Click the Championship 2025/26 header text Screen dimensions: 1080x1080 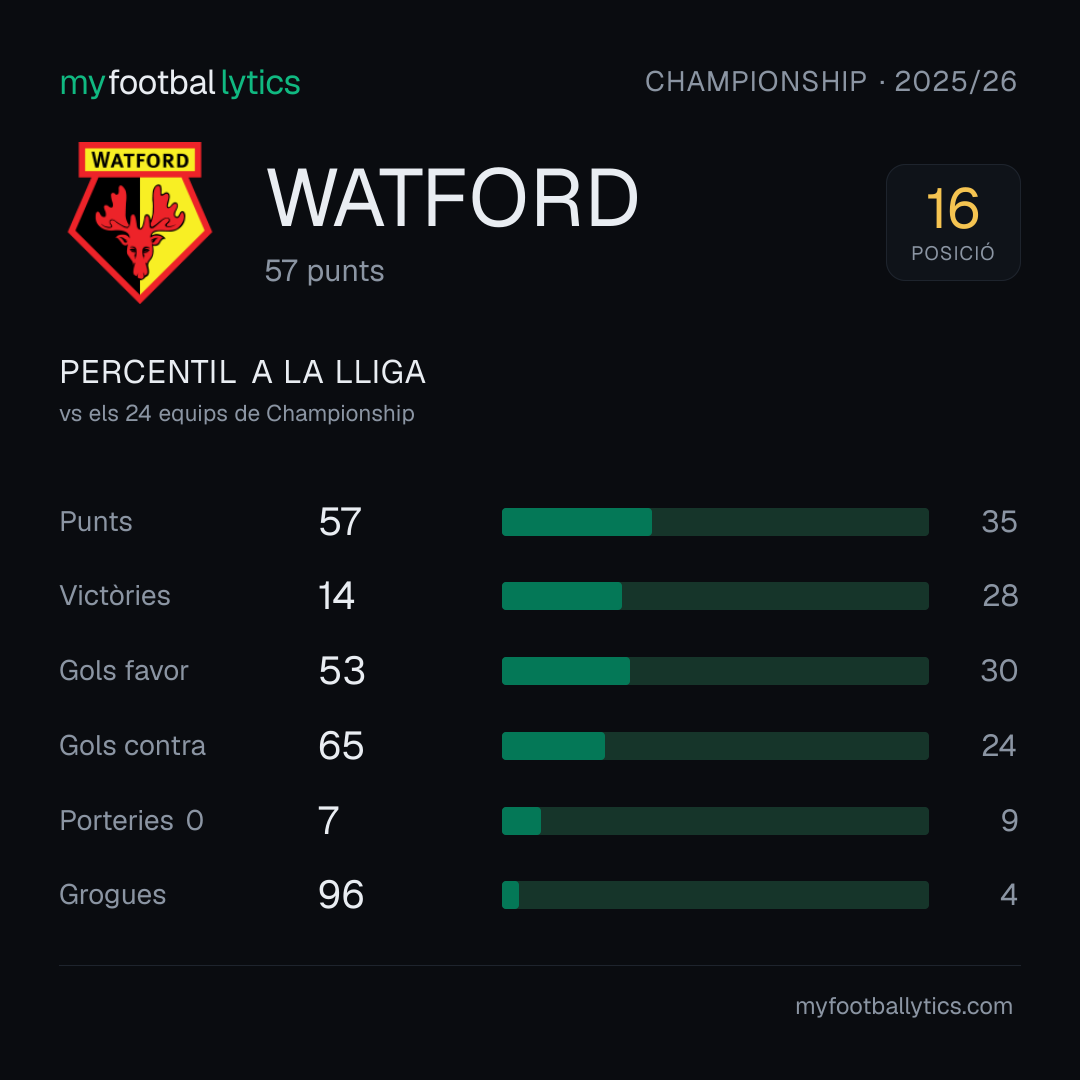pyautogui.click(x=831, y=81)
